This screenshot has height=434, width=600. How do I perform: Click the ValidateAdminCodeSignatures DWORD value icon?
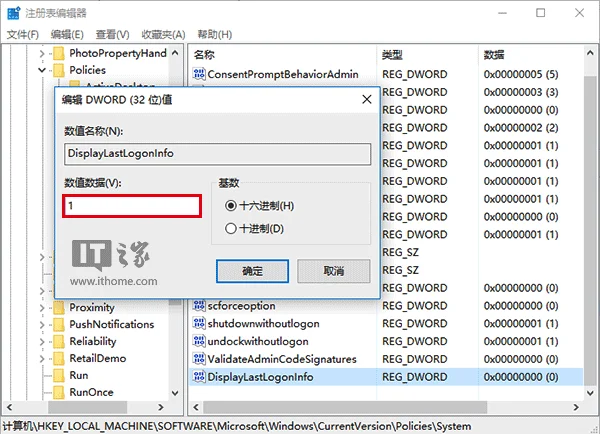(199, 359)
